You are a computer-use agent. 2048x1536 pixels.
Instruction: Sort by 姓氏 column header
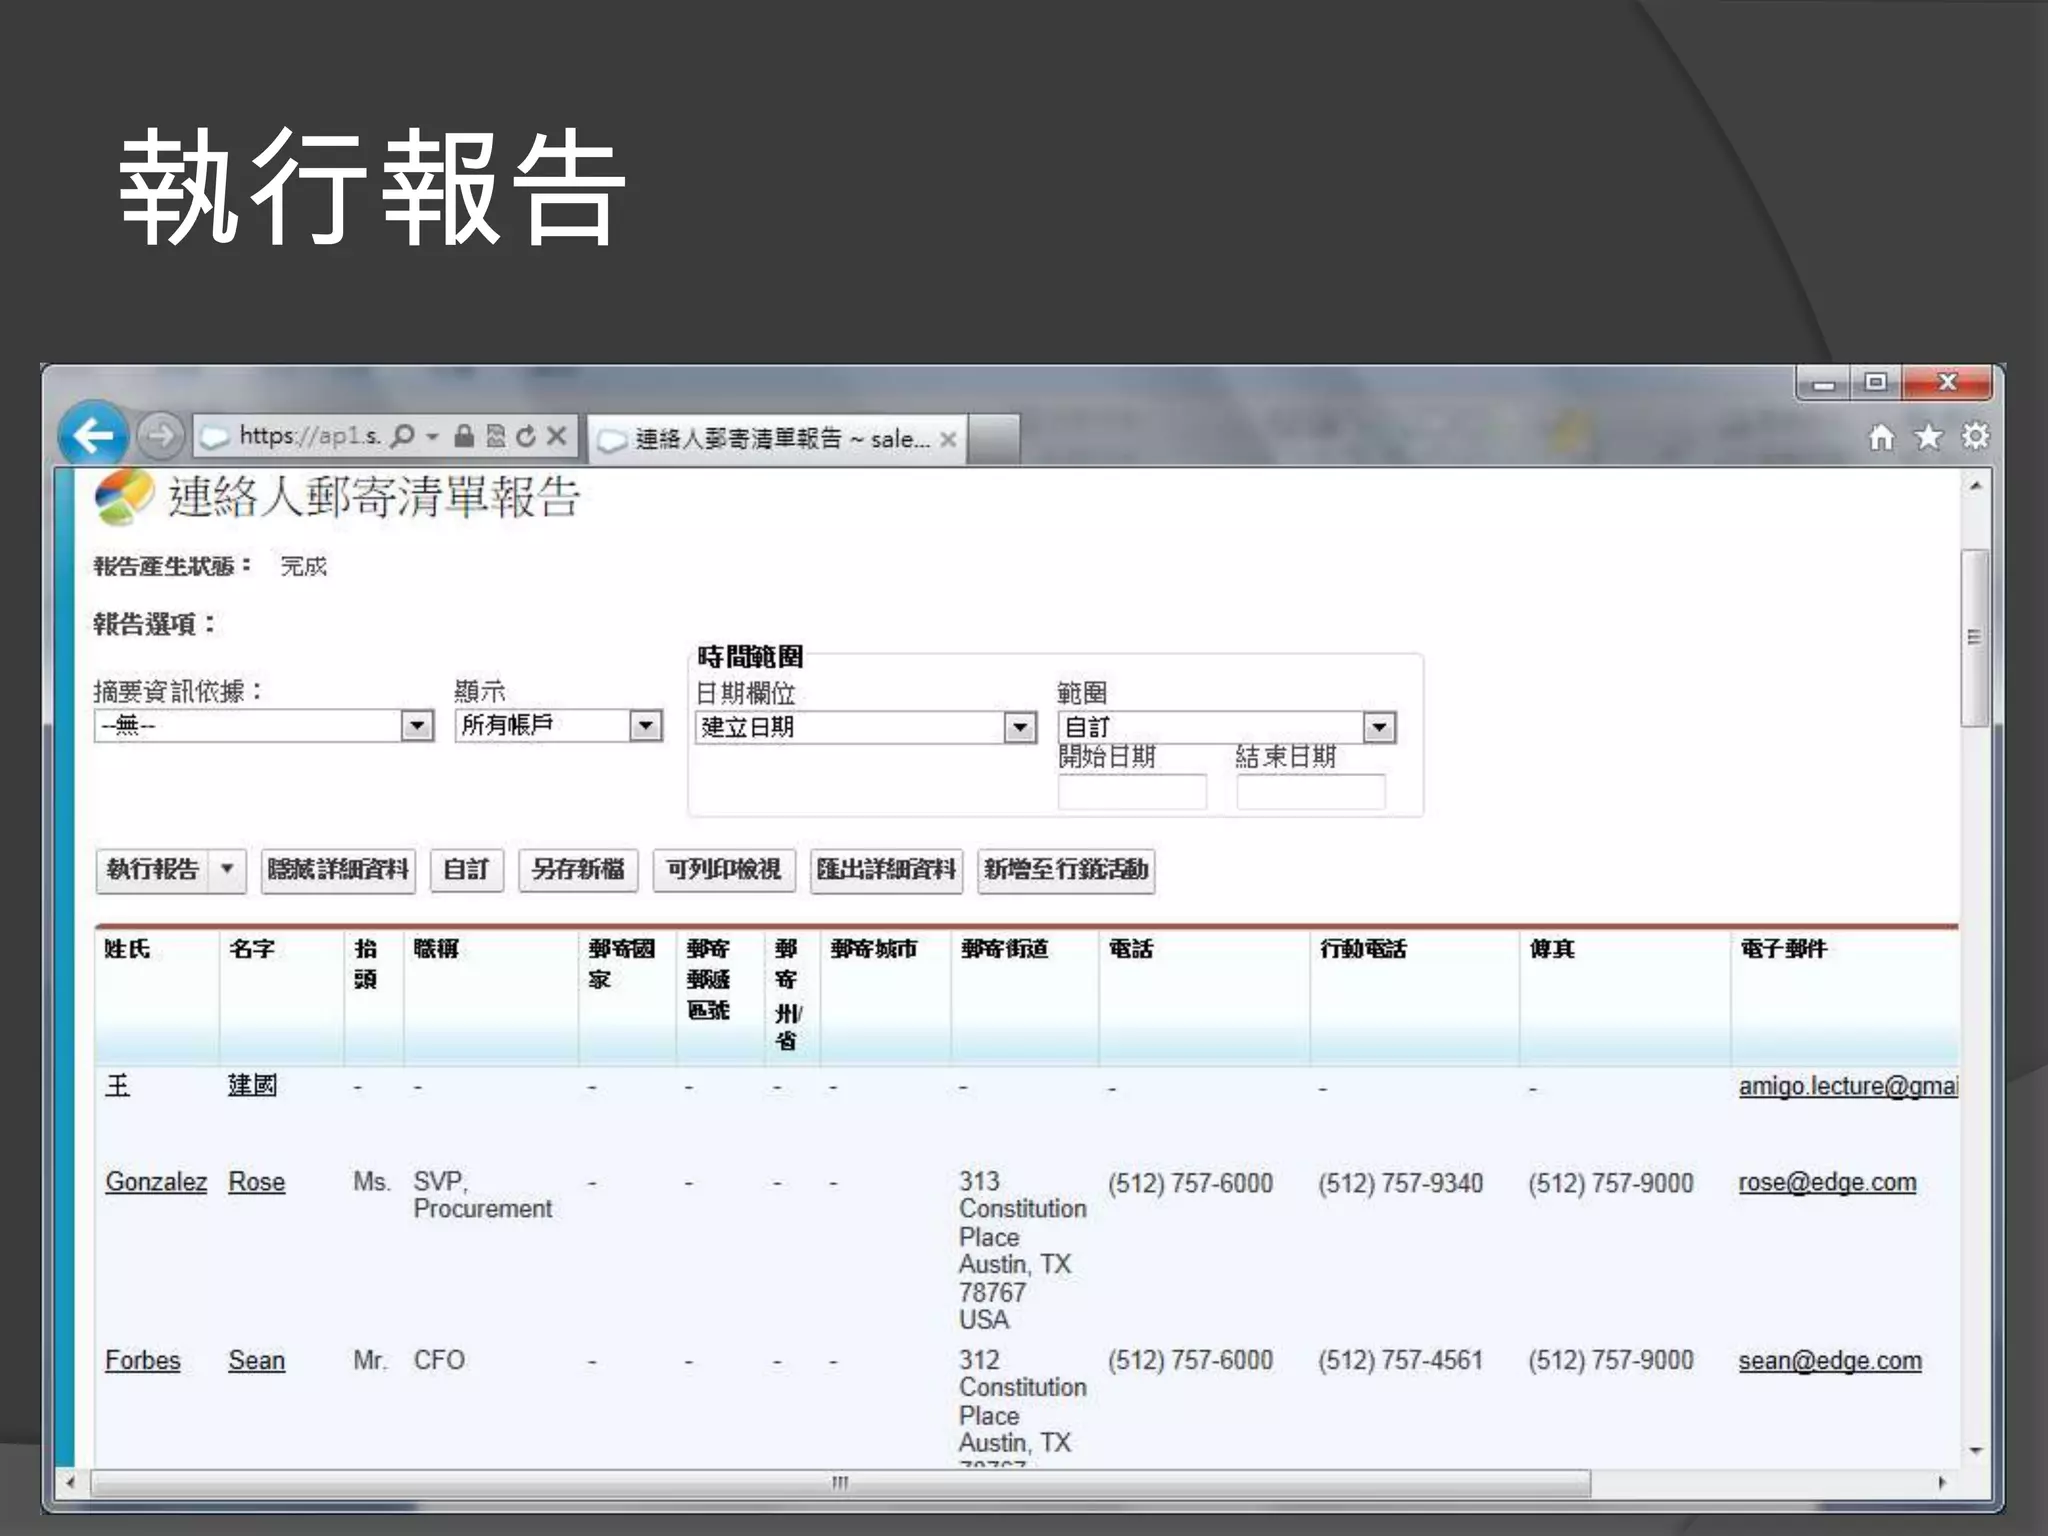(x=127, y=949)
